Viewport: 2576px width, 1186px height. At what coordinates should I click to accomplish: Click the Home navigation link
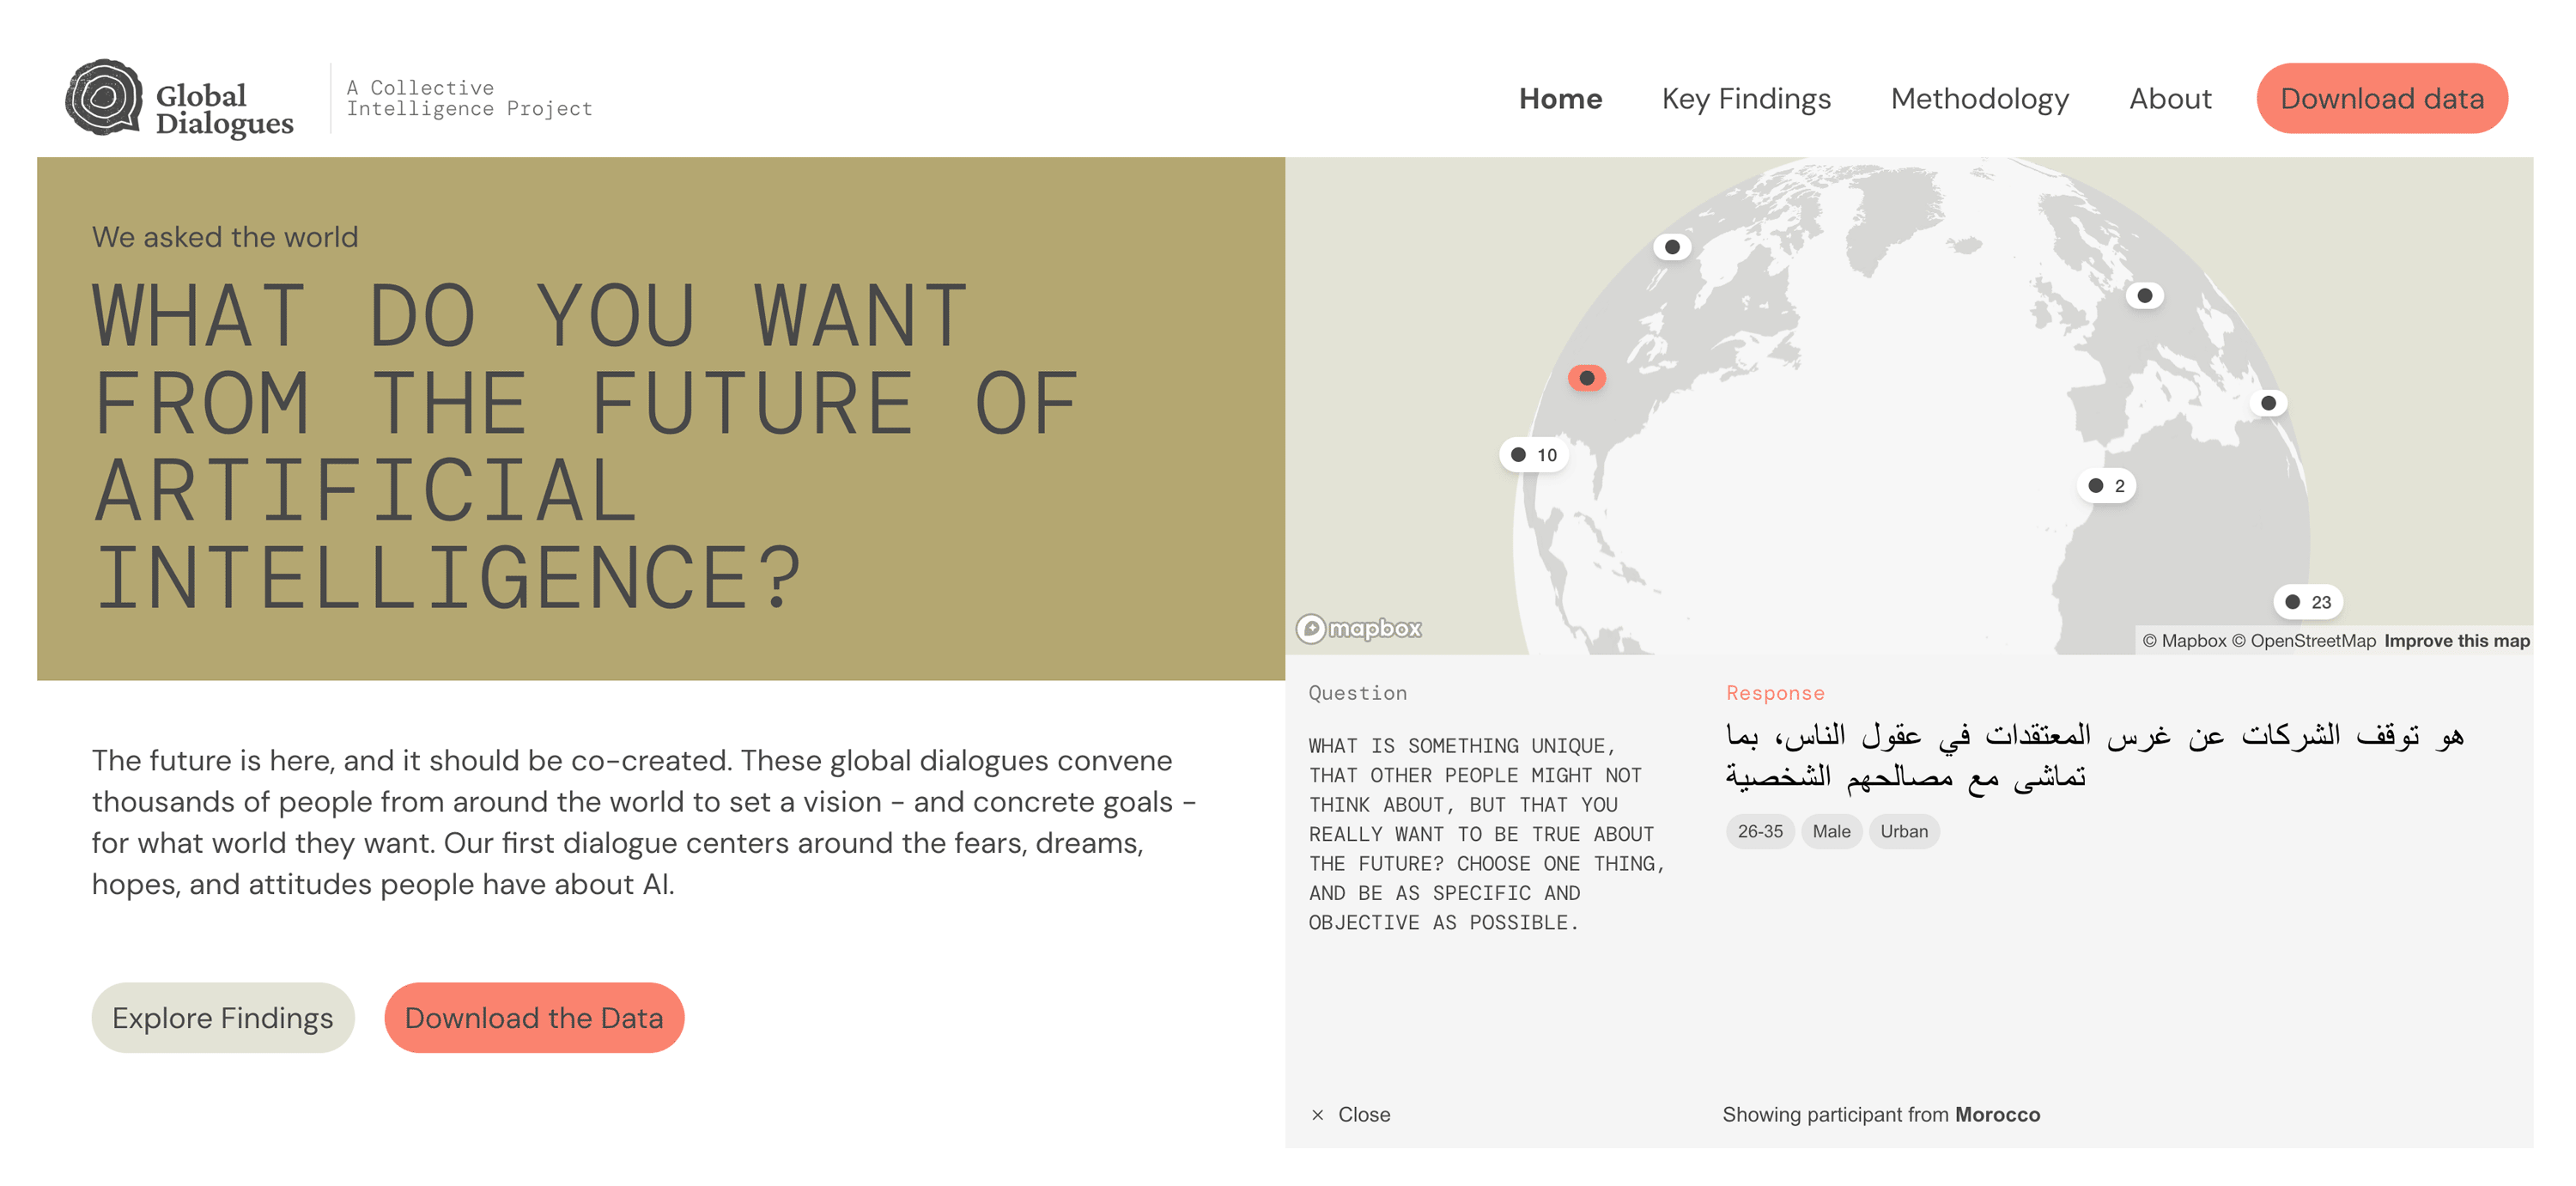(x=1563, y=99)
